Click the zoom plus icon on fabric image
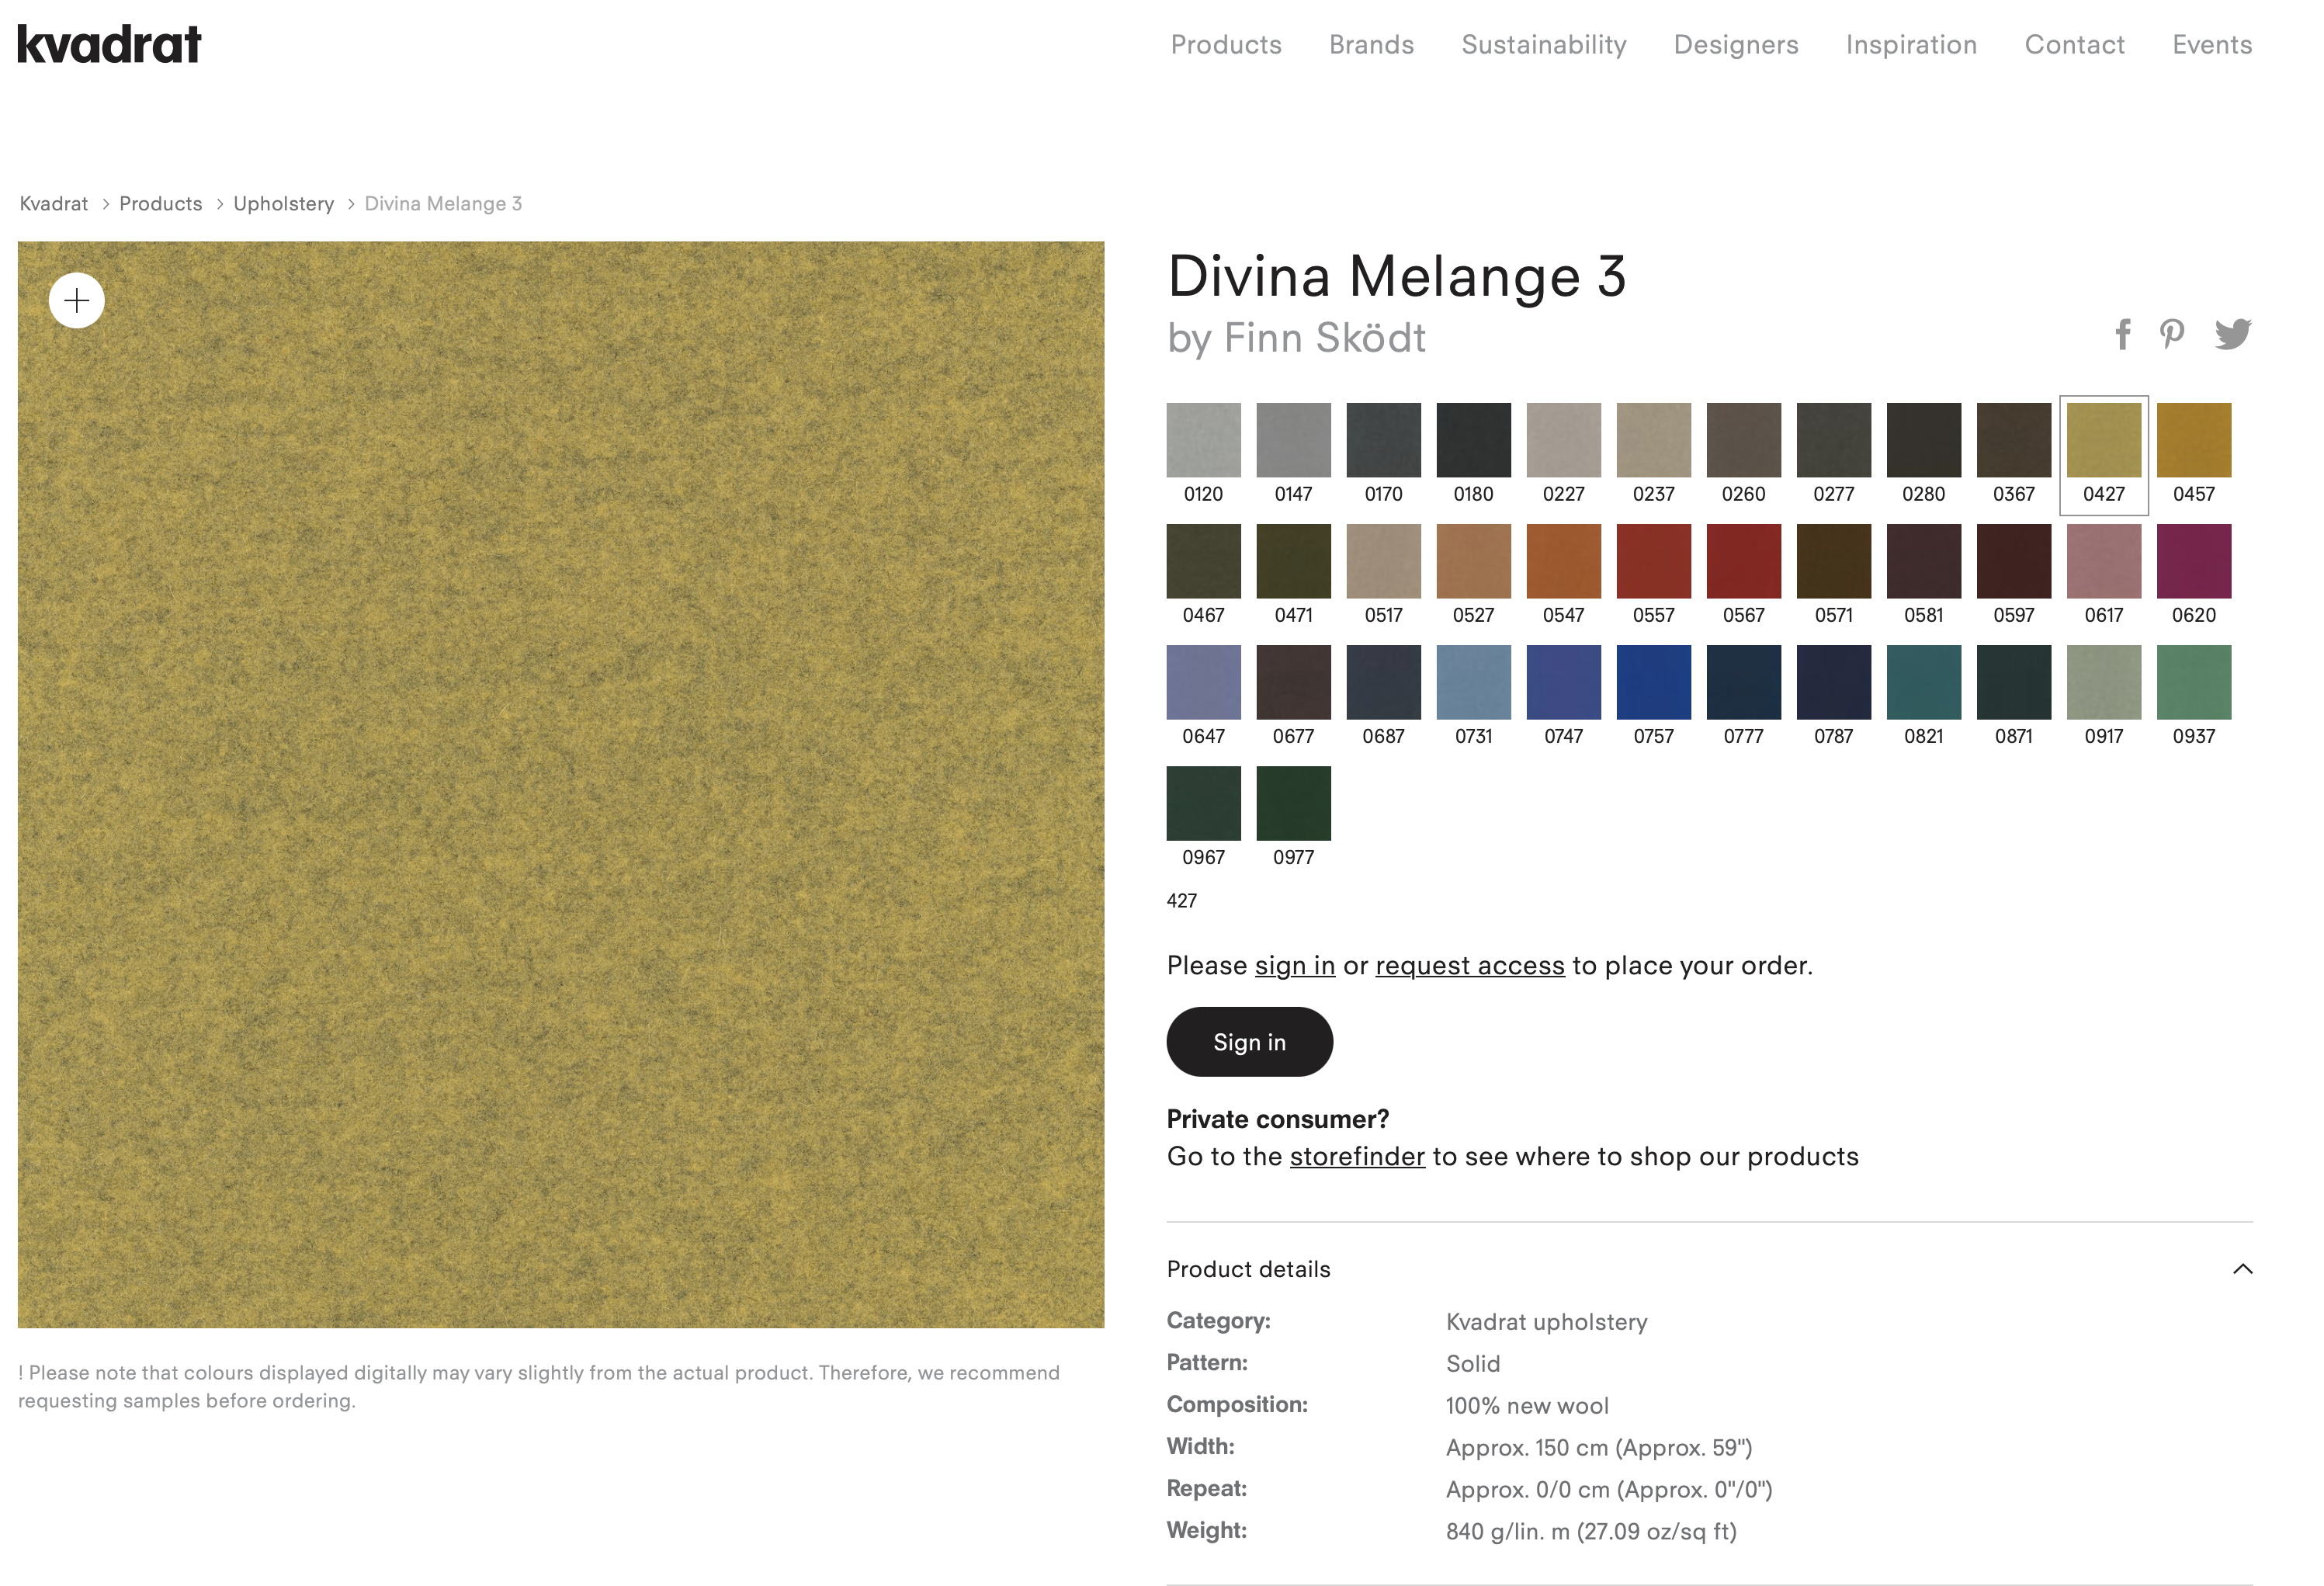 [x=77, y=300]
